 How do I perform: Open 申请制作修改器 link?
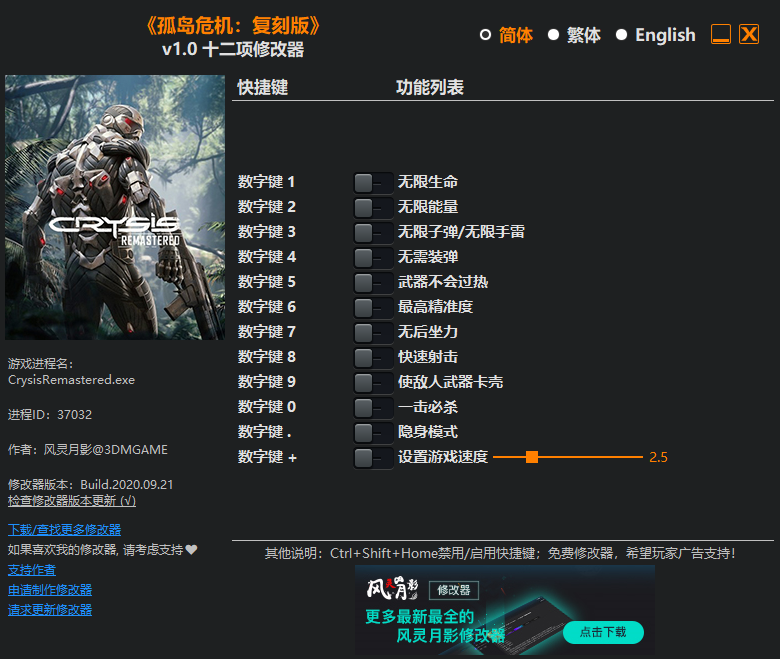[x=50, y=590]
